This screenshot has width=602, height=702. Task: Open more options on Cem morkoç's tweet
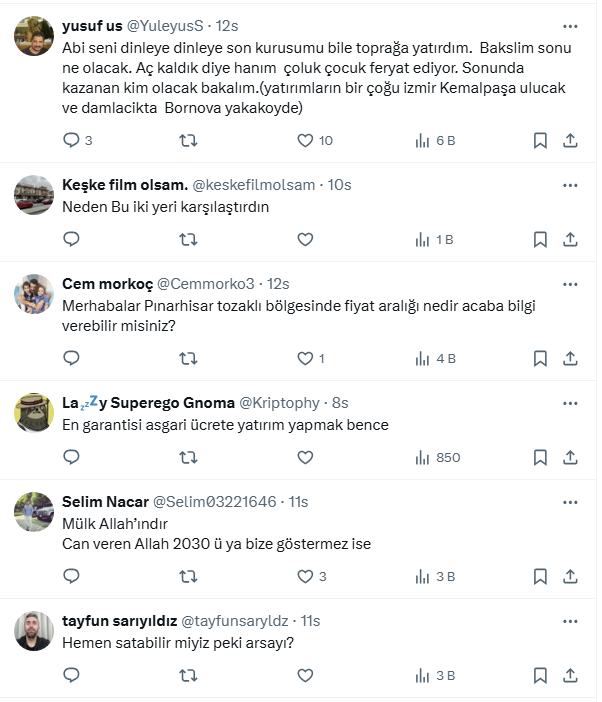[570, 283]
